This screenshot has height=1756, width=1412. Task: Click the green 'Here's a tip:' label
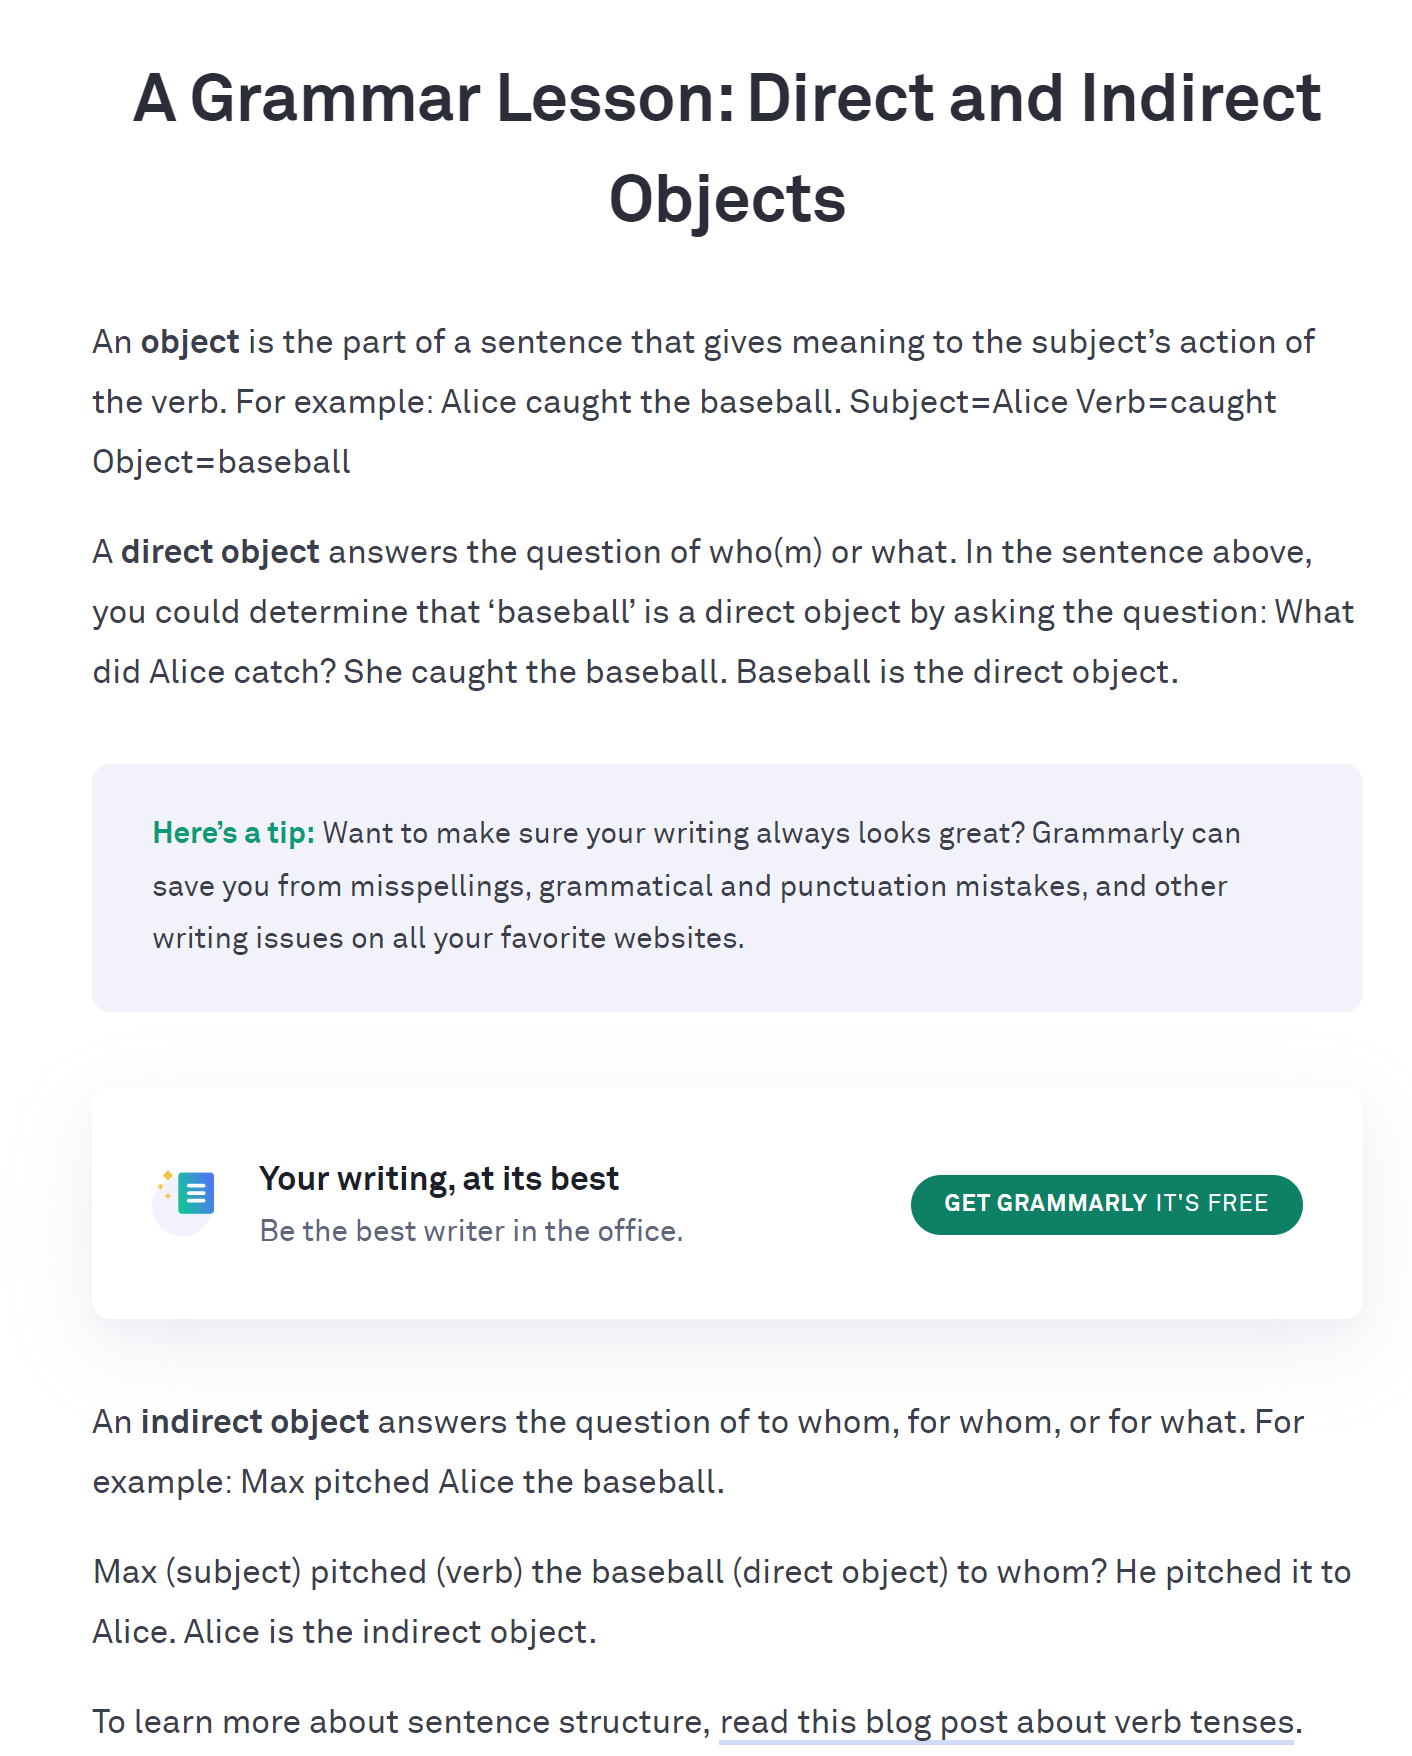[x=233, y=833]
